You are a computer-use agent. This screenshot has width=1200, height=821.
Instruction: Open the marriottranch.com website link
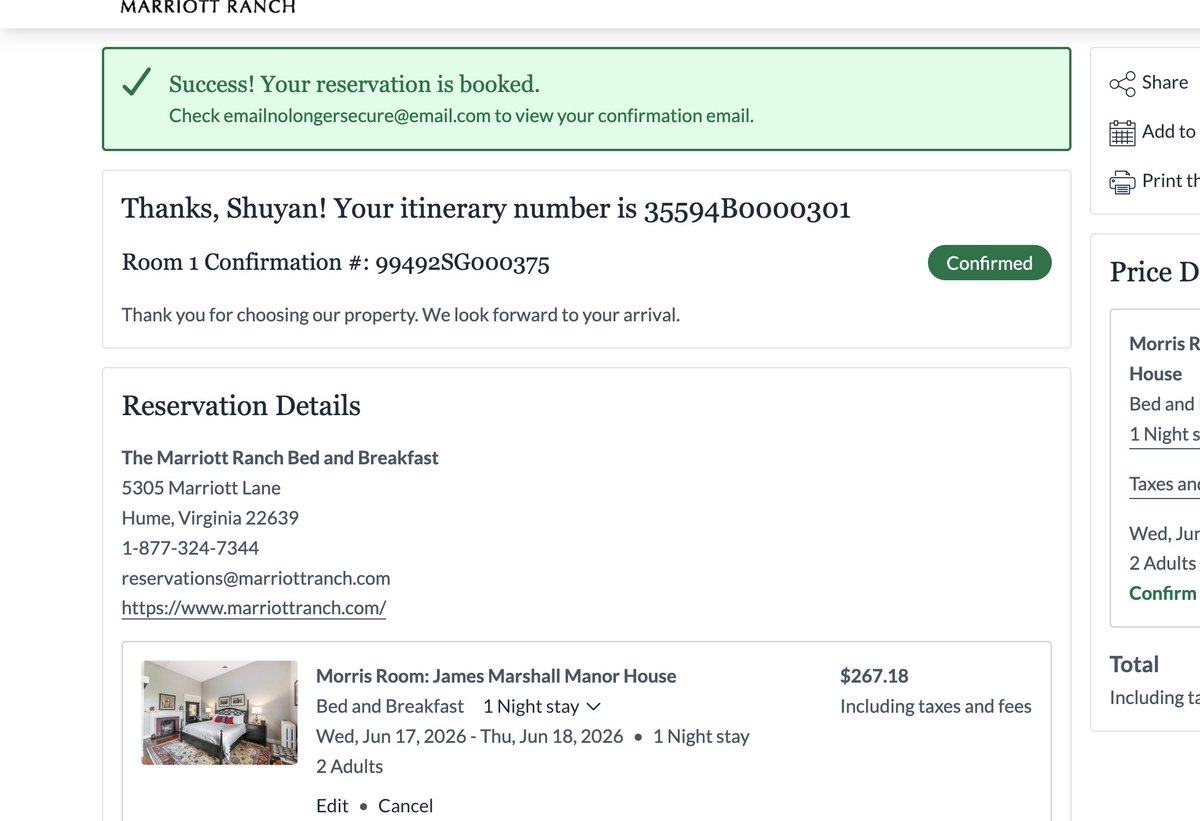click(x=254, y=608)
